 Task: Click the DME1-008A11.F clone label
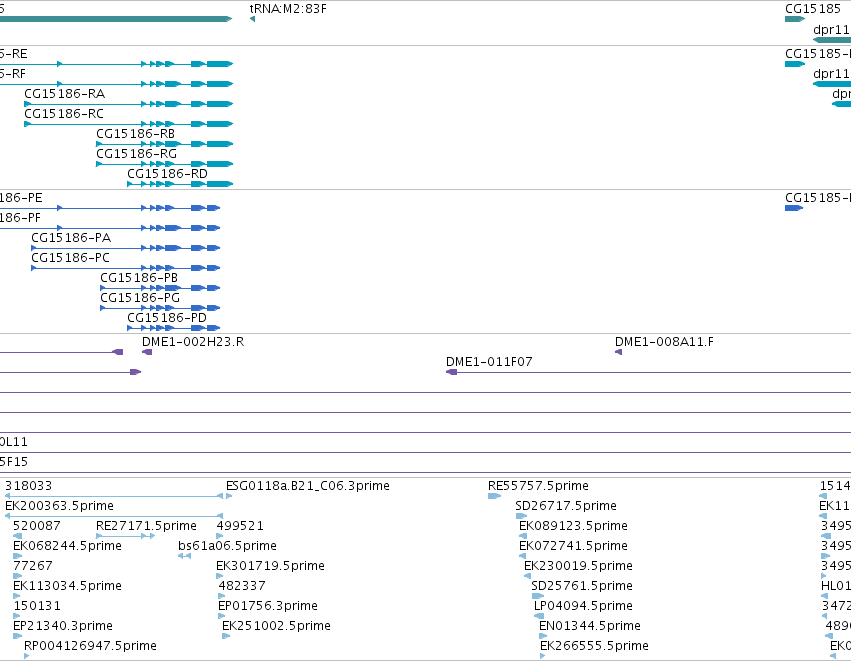point(664,342)
